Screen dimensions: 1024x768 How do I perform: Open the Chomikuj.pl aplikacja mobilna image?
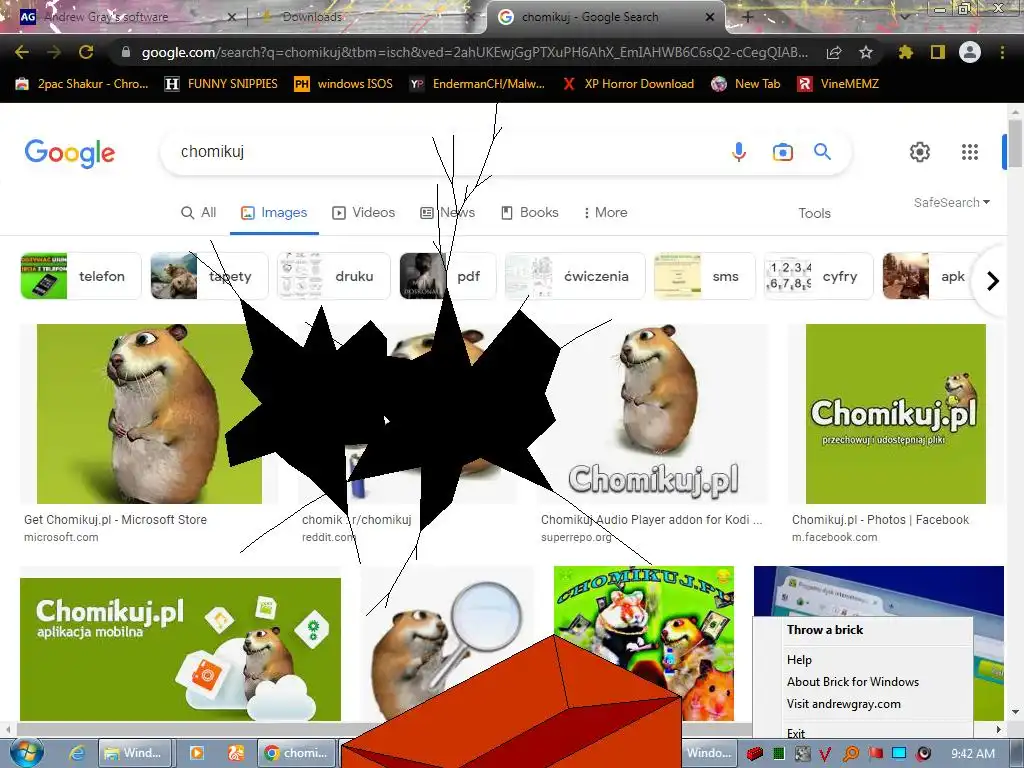pos(180,649)
